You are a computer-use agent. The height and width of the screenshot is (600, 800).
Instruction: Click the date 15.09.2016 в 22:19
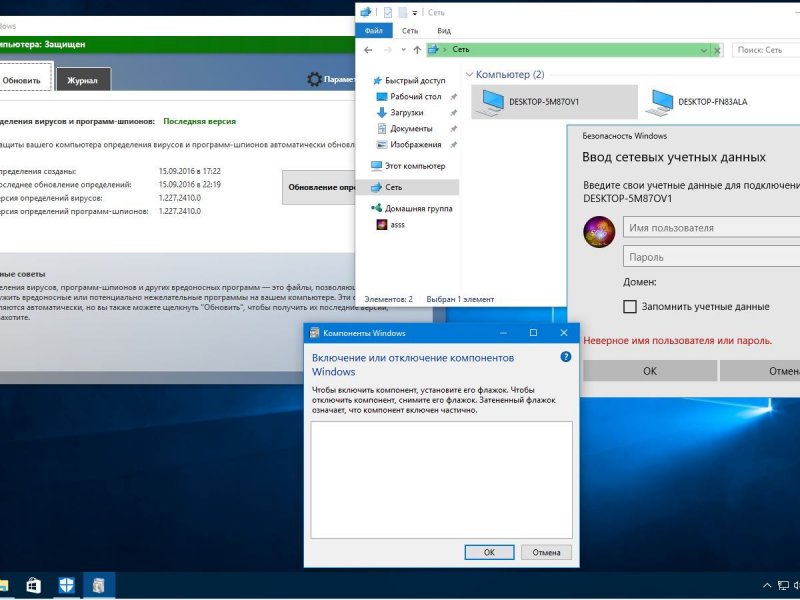[189, 184]
